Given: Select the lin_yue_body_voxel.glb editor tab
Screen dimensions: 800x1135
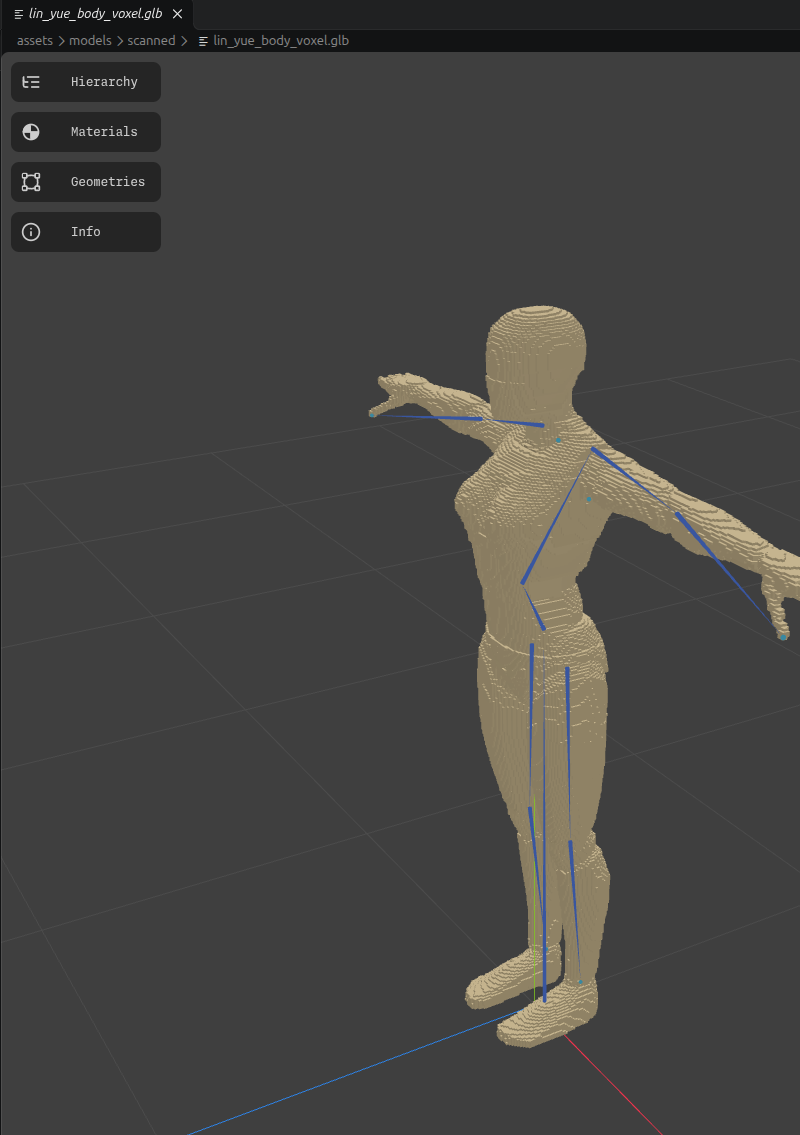Looking at the screenshot, I should click(x=97, y=14).
